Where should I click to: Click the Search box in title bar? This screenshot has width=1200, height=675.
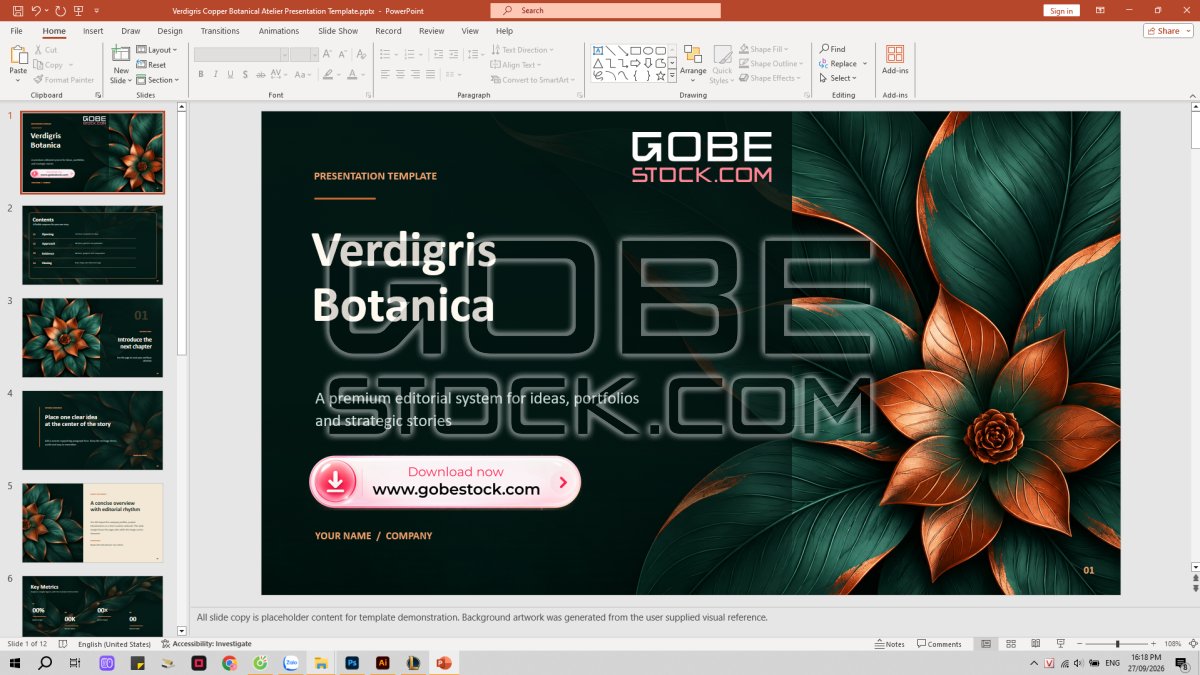(x=605, y=10)
